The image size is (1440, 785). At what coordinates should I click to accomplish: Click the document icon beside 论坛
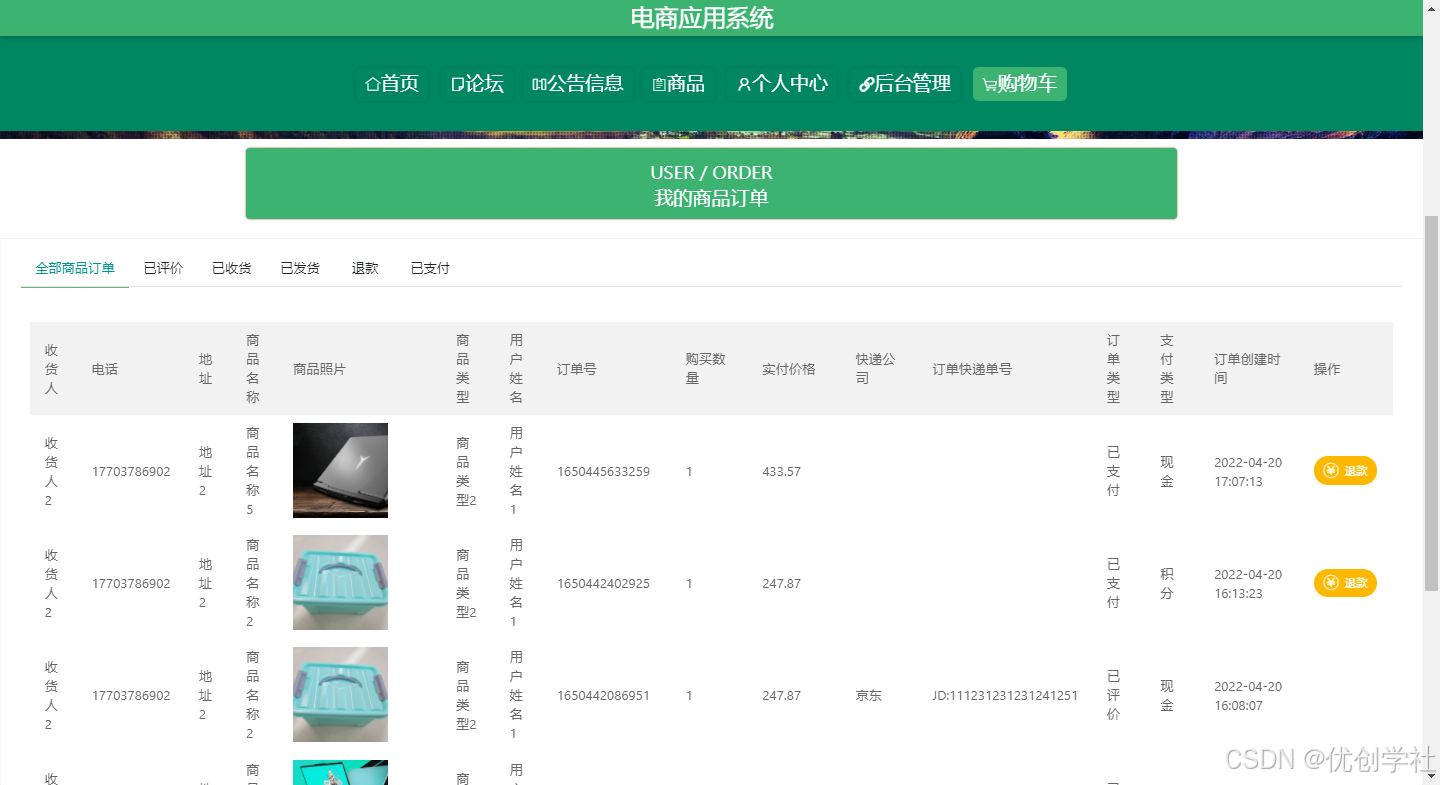click(458, 85)
